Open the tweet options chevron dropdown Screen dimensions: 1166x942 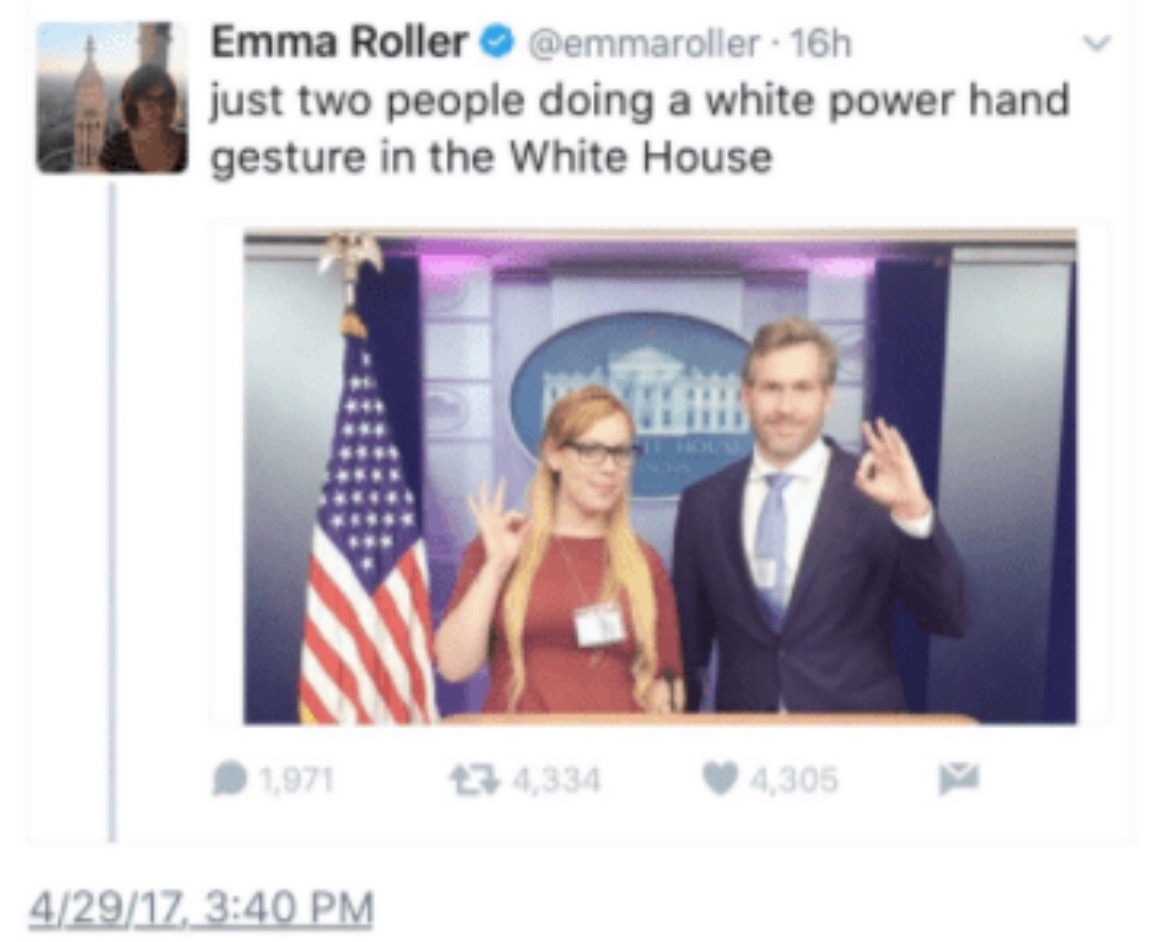pos(1096,43)
